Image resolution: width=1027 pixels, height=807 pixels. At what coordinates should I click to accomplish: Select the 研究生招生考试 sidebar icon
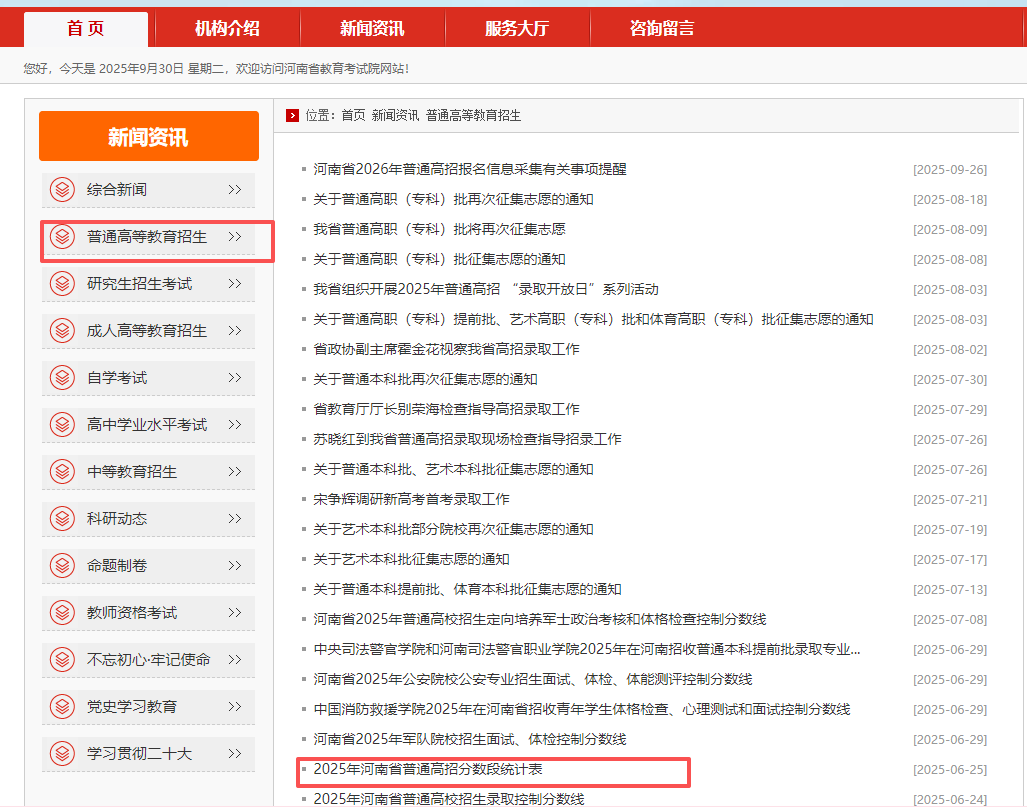[62, 283]
